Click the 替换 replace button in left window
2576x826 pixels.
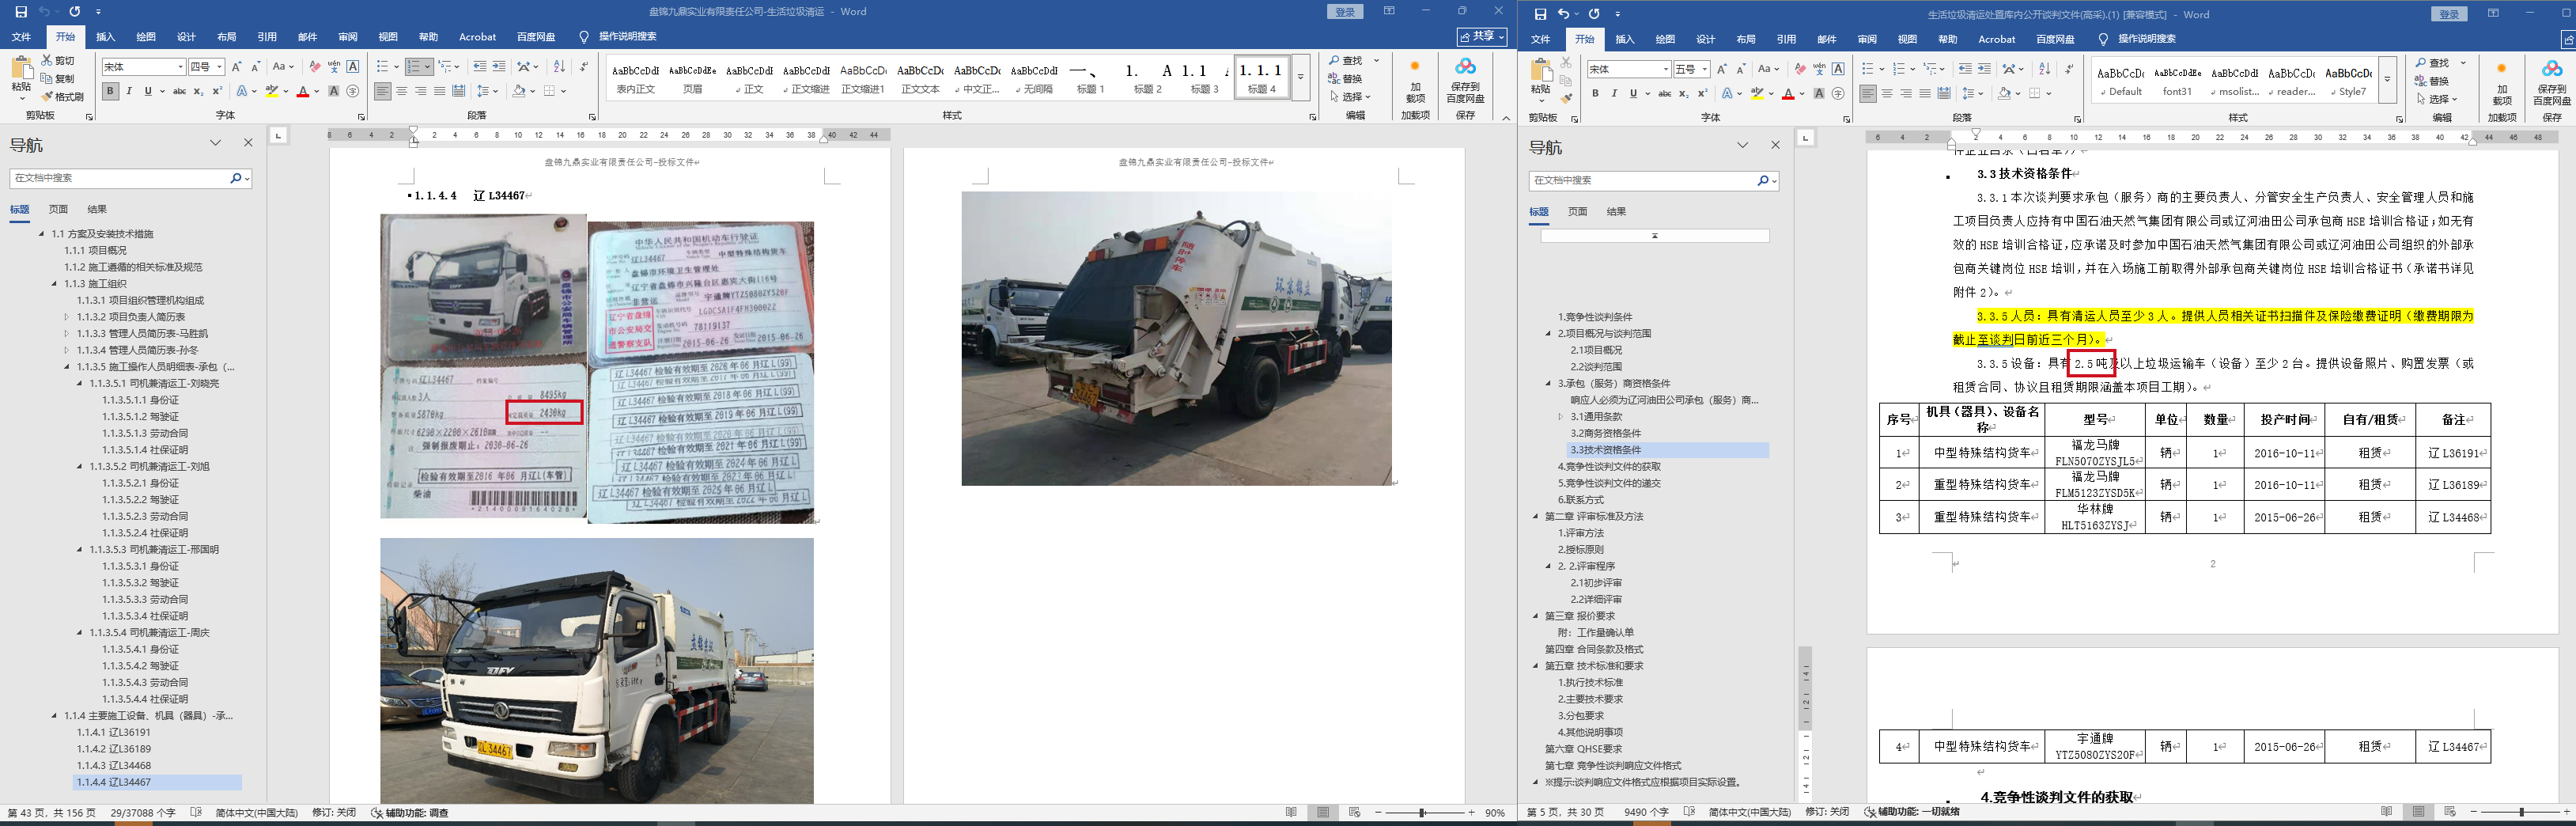click(1346, 79)
